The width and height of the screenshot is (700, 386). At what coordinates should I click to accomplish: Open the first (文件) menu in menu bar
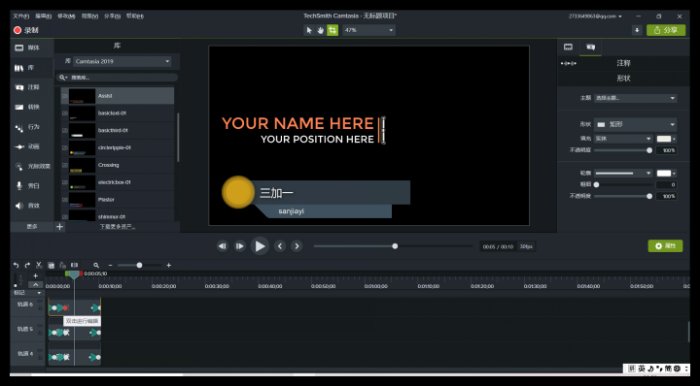pyautogui.click(x=21, y=16)
